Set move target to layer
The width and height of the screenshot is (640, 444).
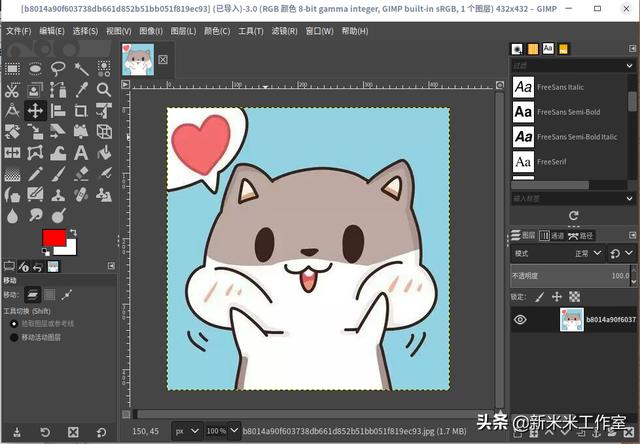coord(32,294)
